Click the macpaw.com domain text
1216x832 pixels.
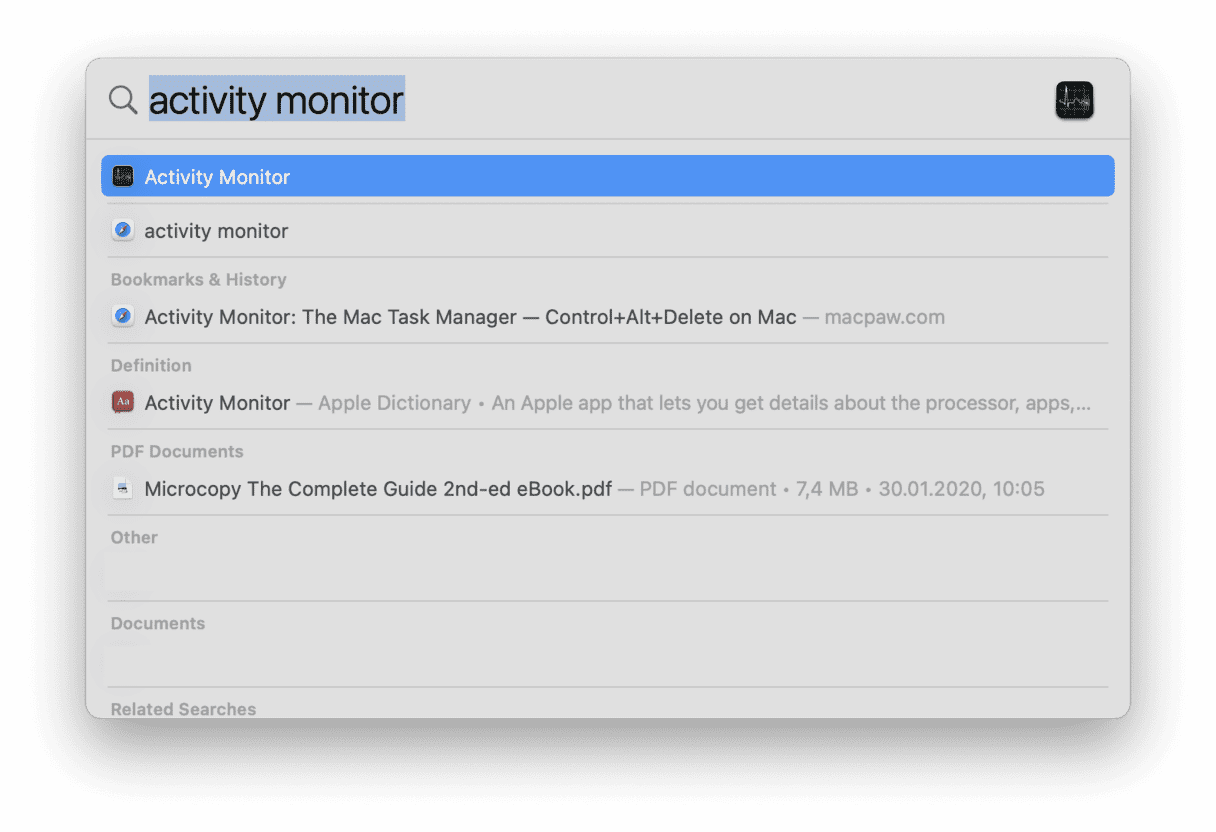(884, 317)
